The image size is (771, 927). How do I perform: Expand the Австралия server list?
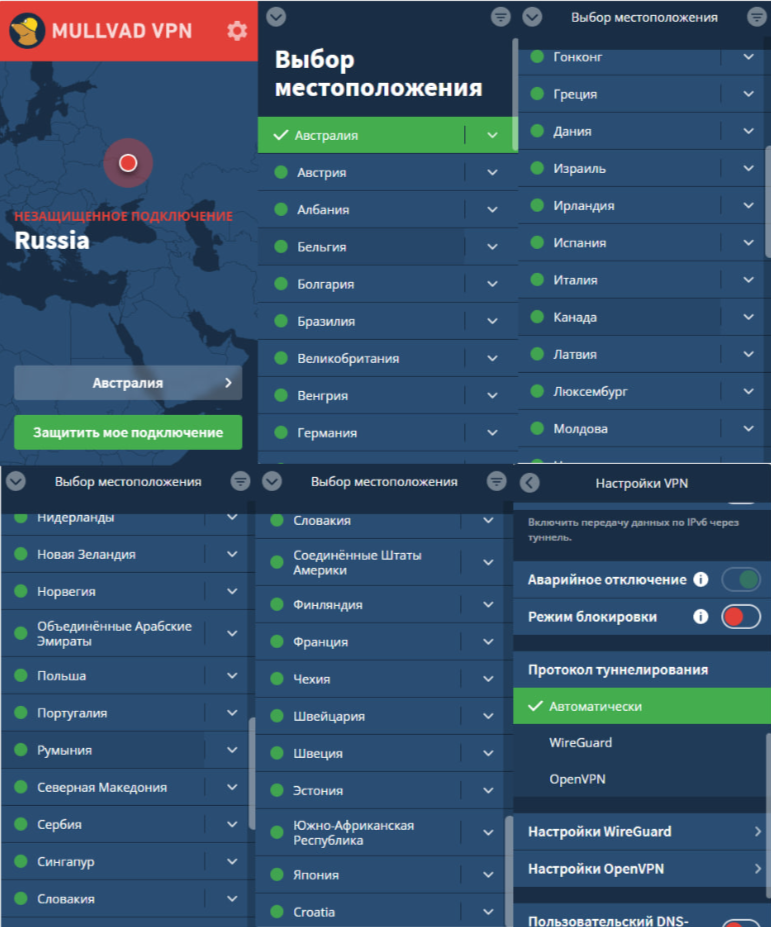pyautogui.click(x=492, y=135)
